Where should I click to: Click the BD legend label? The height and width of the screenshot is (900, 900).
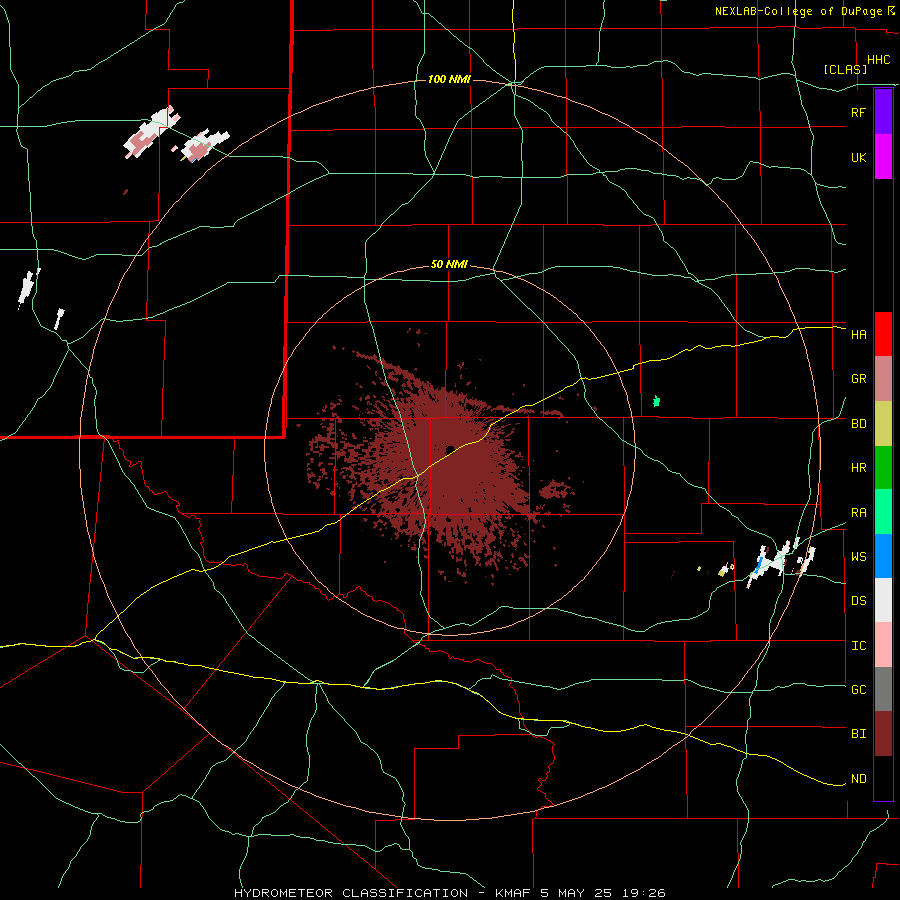click(858, 424)
